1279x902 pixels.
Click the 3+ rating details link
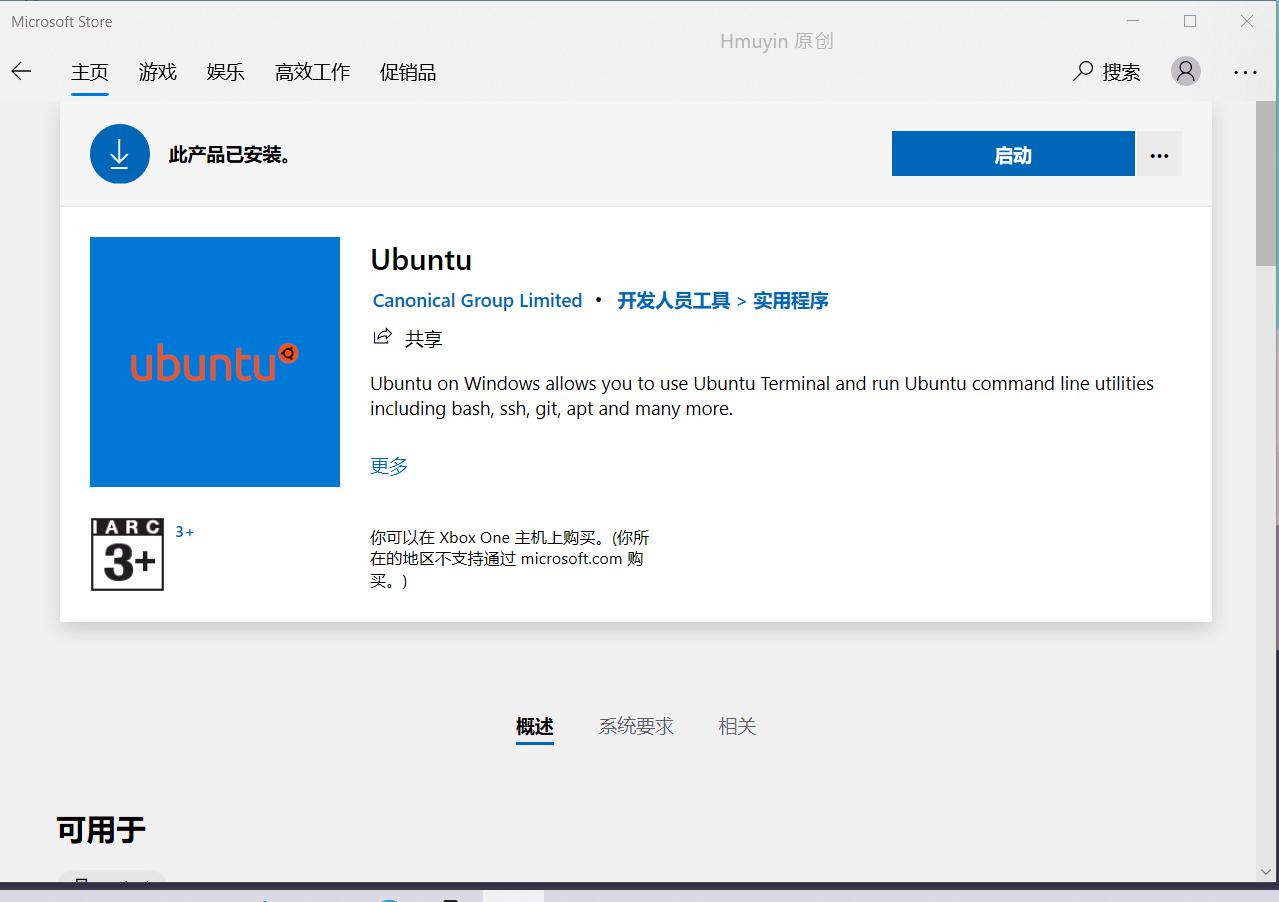pyautogui.click(x=184, y=531)
